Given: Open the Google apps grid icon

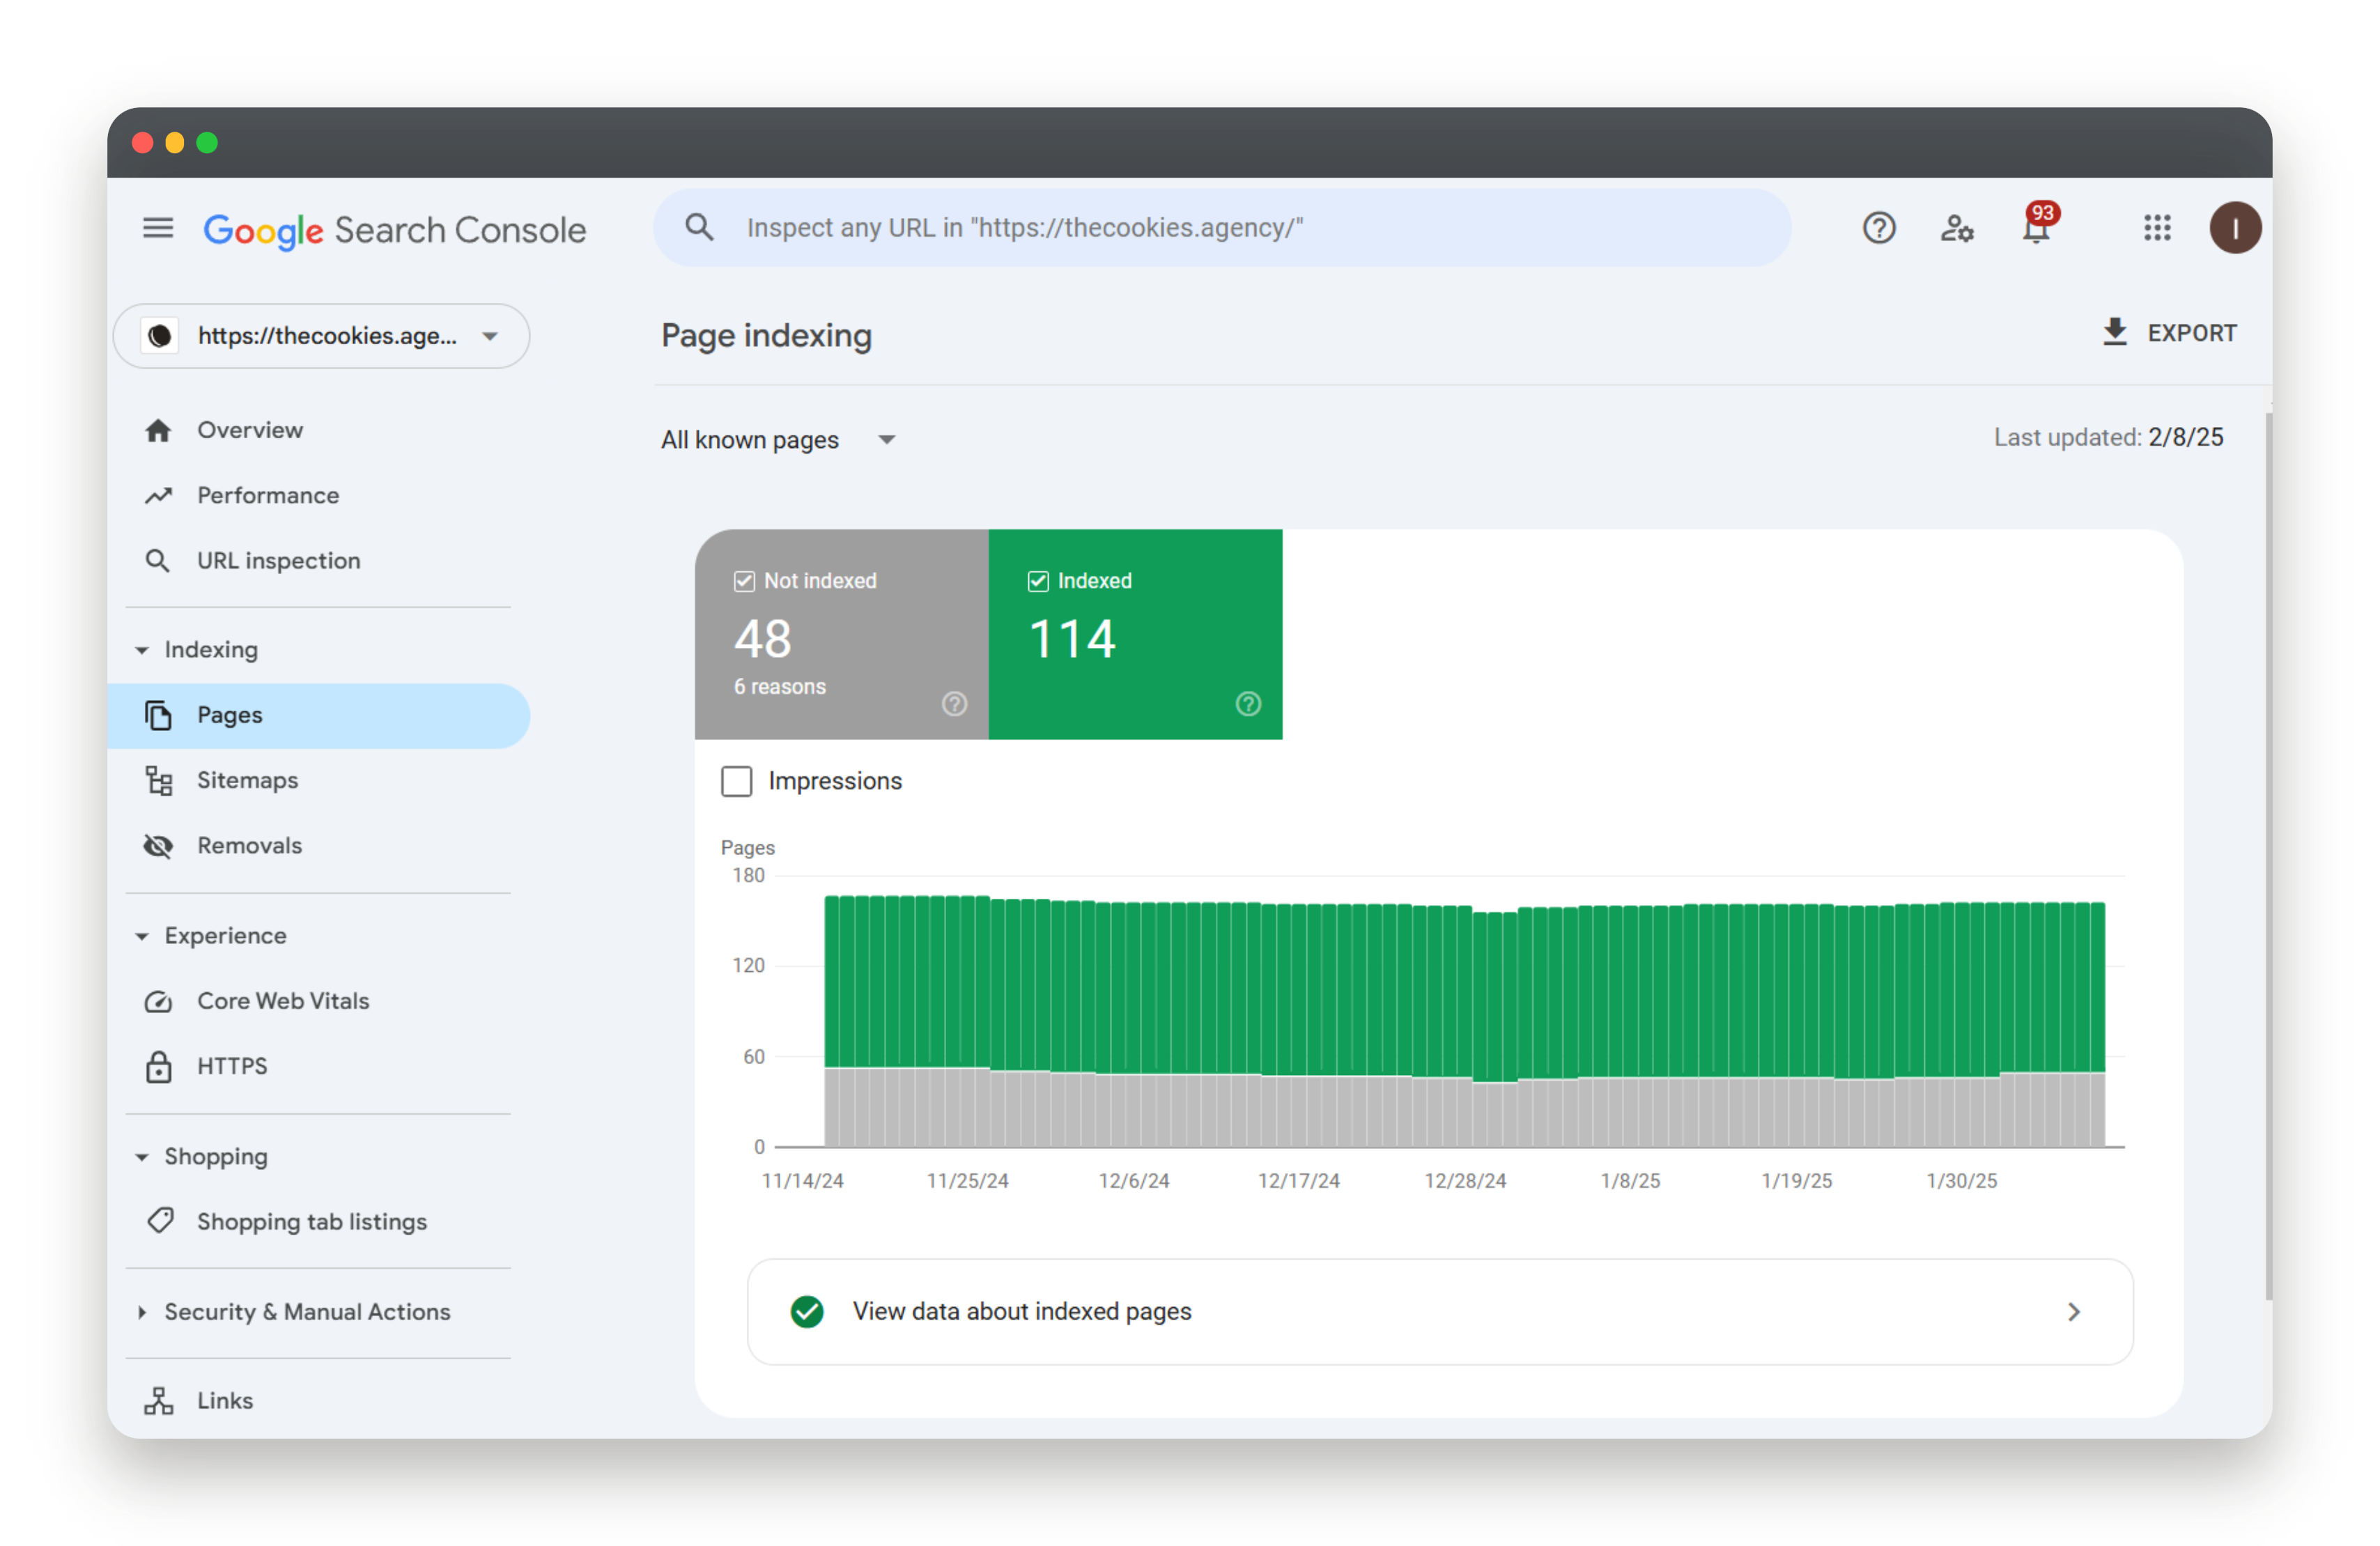Looking at the screenshot, I should click(x=2157, y=229).
